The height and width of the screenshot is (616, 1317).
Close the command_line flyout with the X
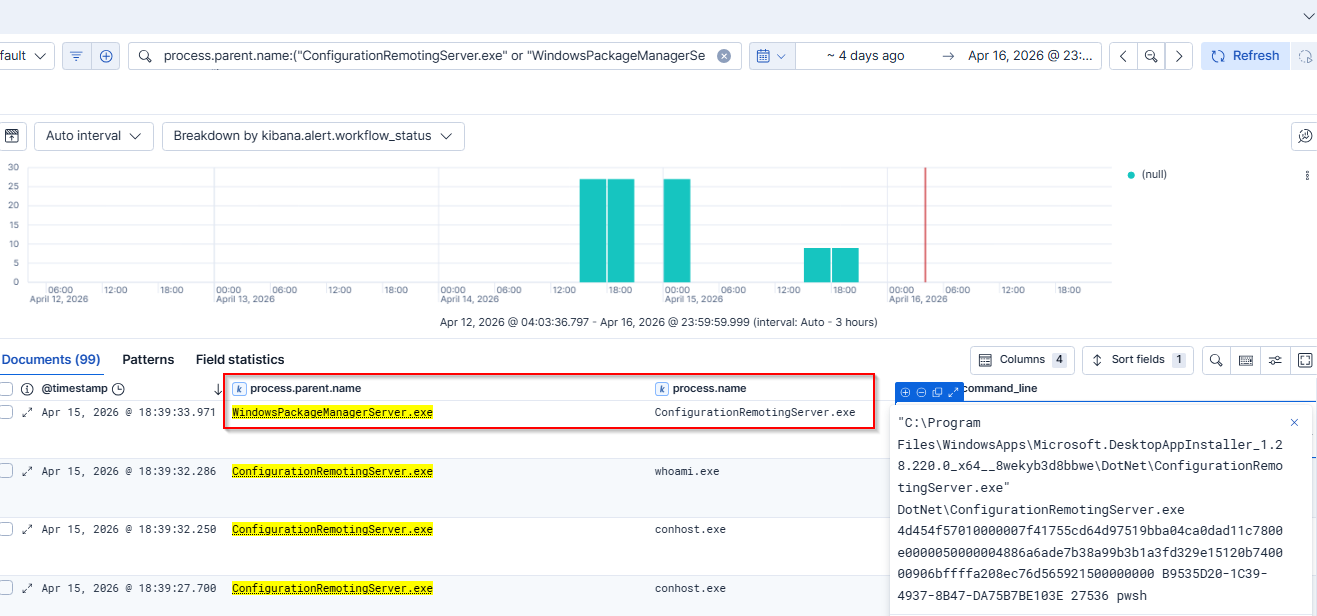[x=1294, y=422]
